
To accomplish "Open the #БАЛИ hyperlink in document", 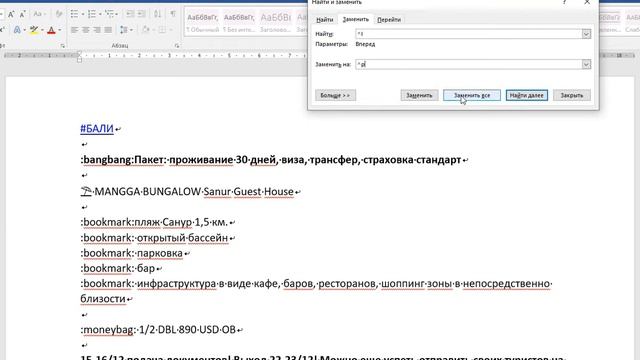I will 97,129.
